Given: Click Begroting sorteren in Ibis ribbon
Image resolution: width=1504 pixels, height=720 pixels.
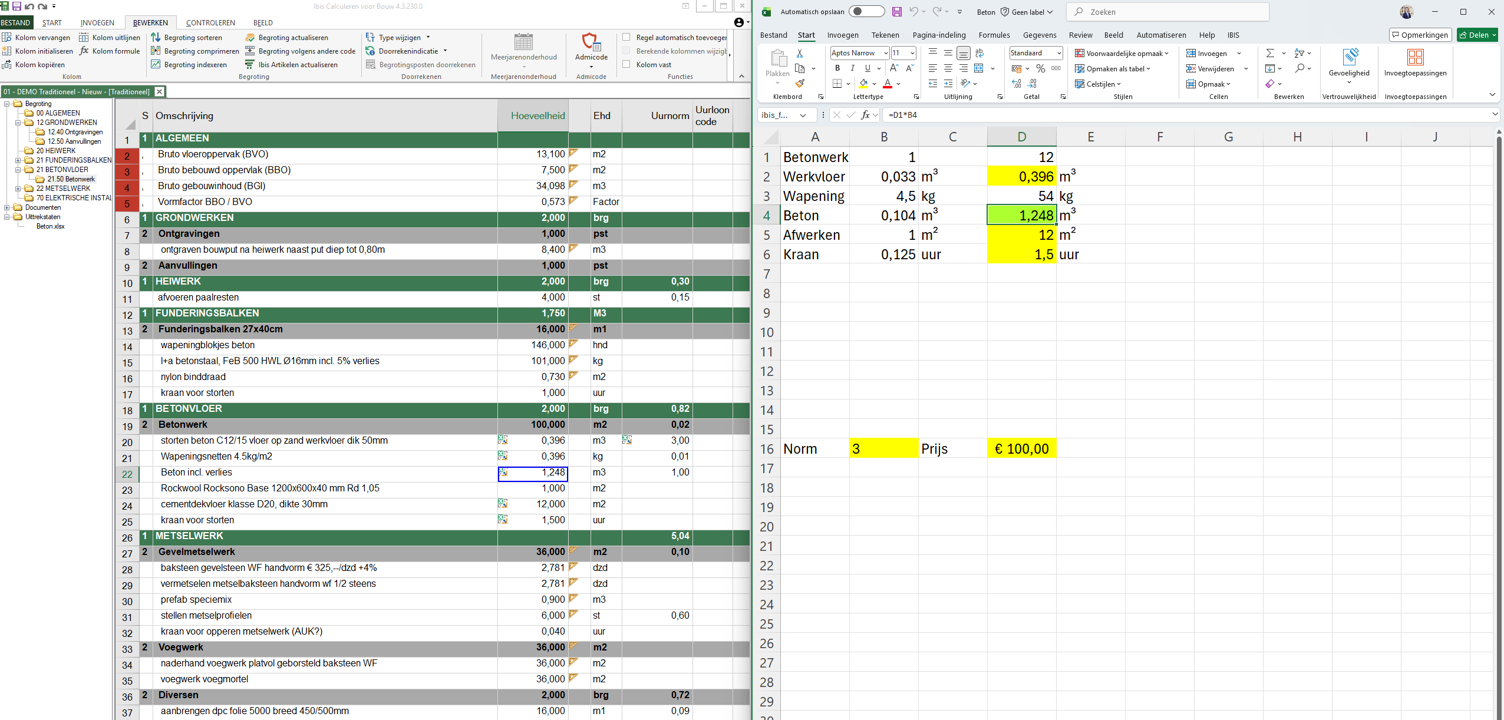Looking at the screenshot, I should [x=187, y=37].
